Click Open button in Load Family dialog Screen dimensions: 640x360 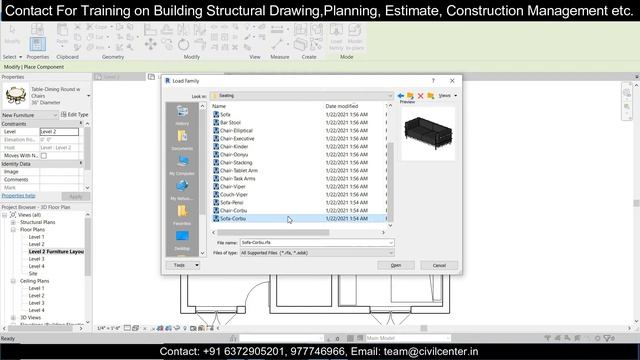click(x=396, y=265)
